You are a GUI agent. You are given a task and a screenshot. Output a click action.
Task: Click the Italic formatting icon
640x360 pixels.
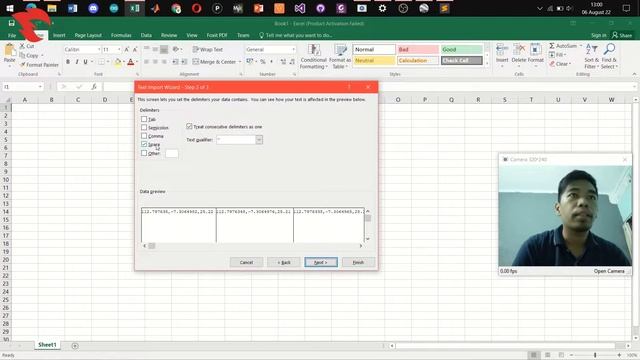tap(76, 62)
